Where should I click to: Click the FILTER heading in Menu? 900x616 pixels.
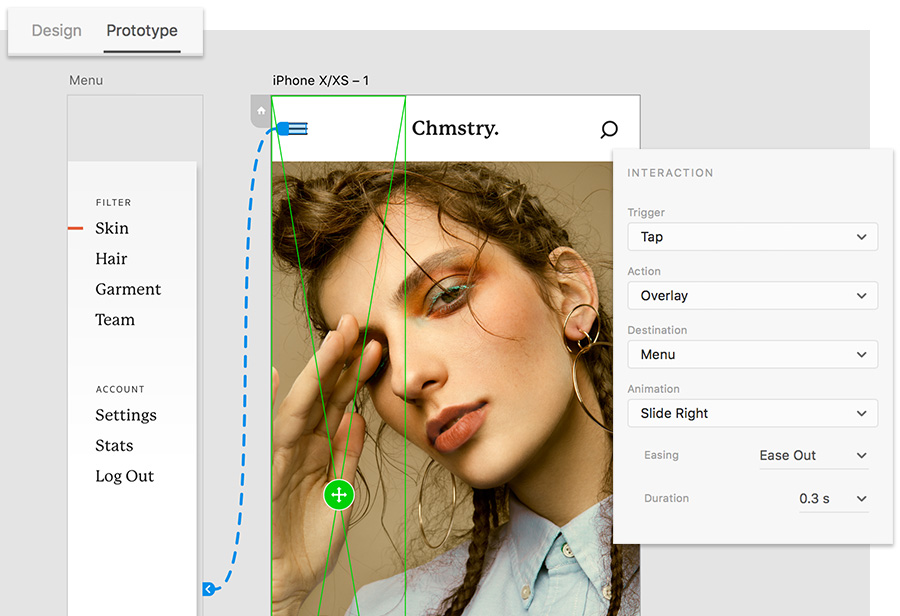[114, 203]
